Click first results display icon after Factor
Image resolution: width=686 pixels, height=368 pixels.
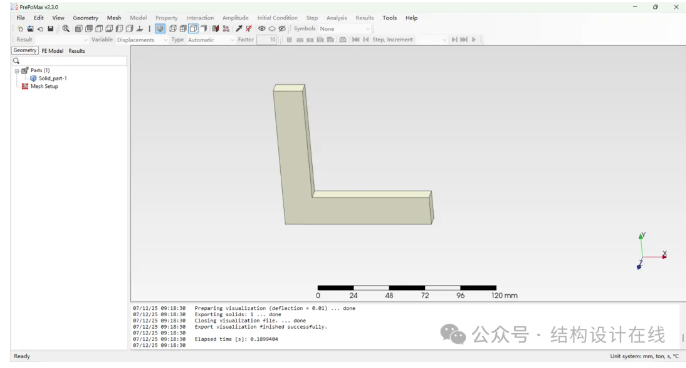click(289, 40)
